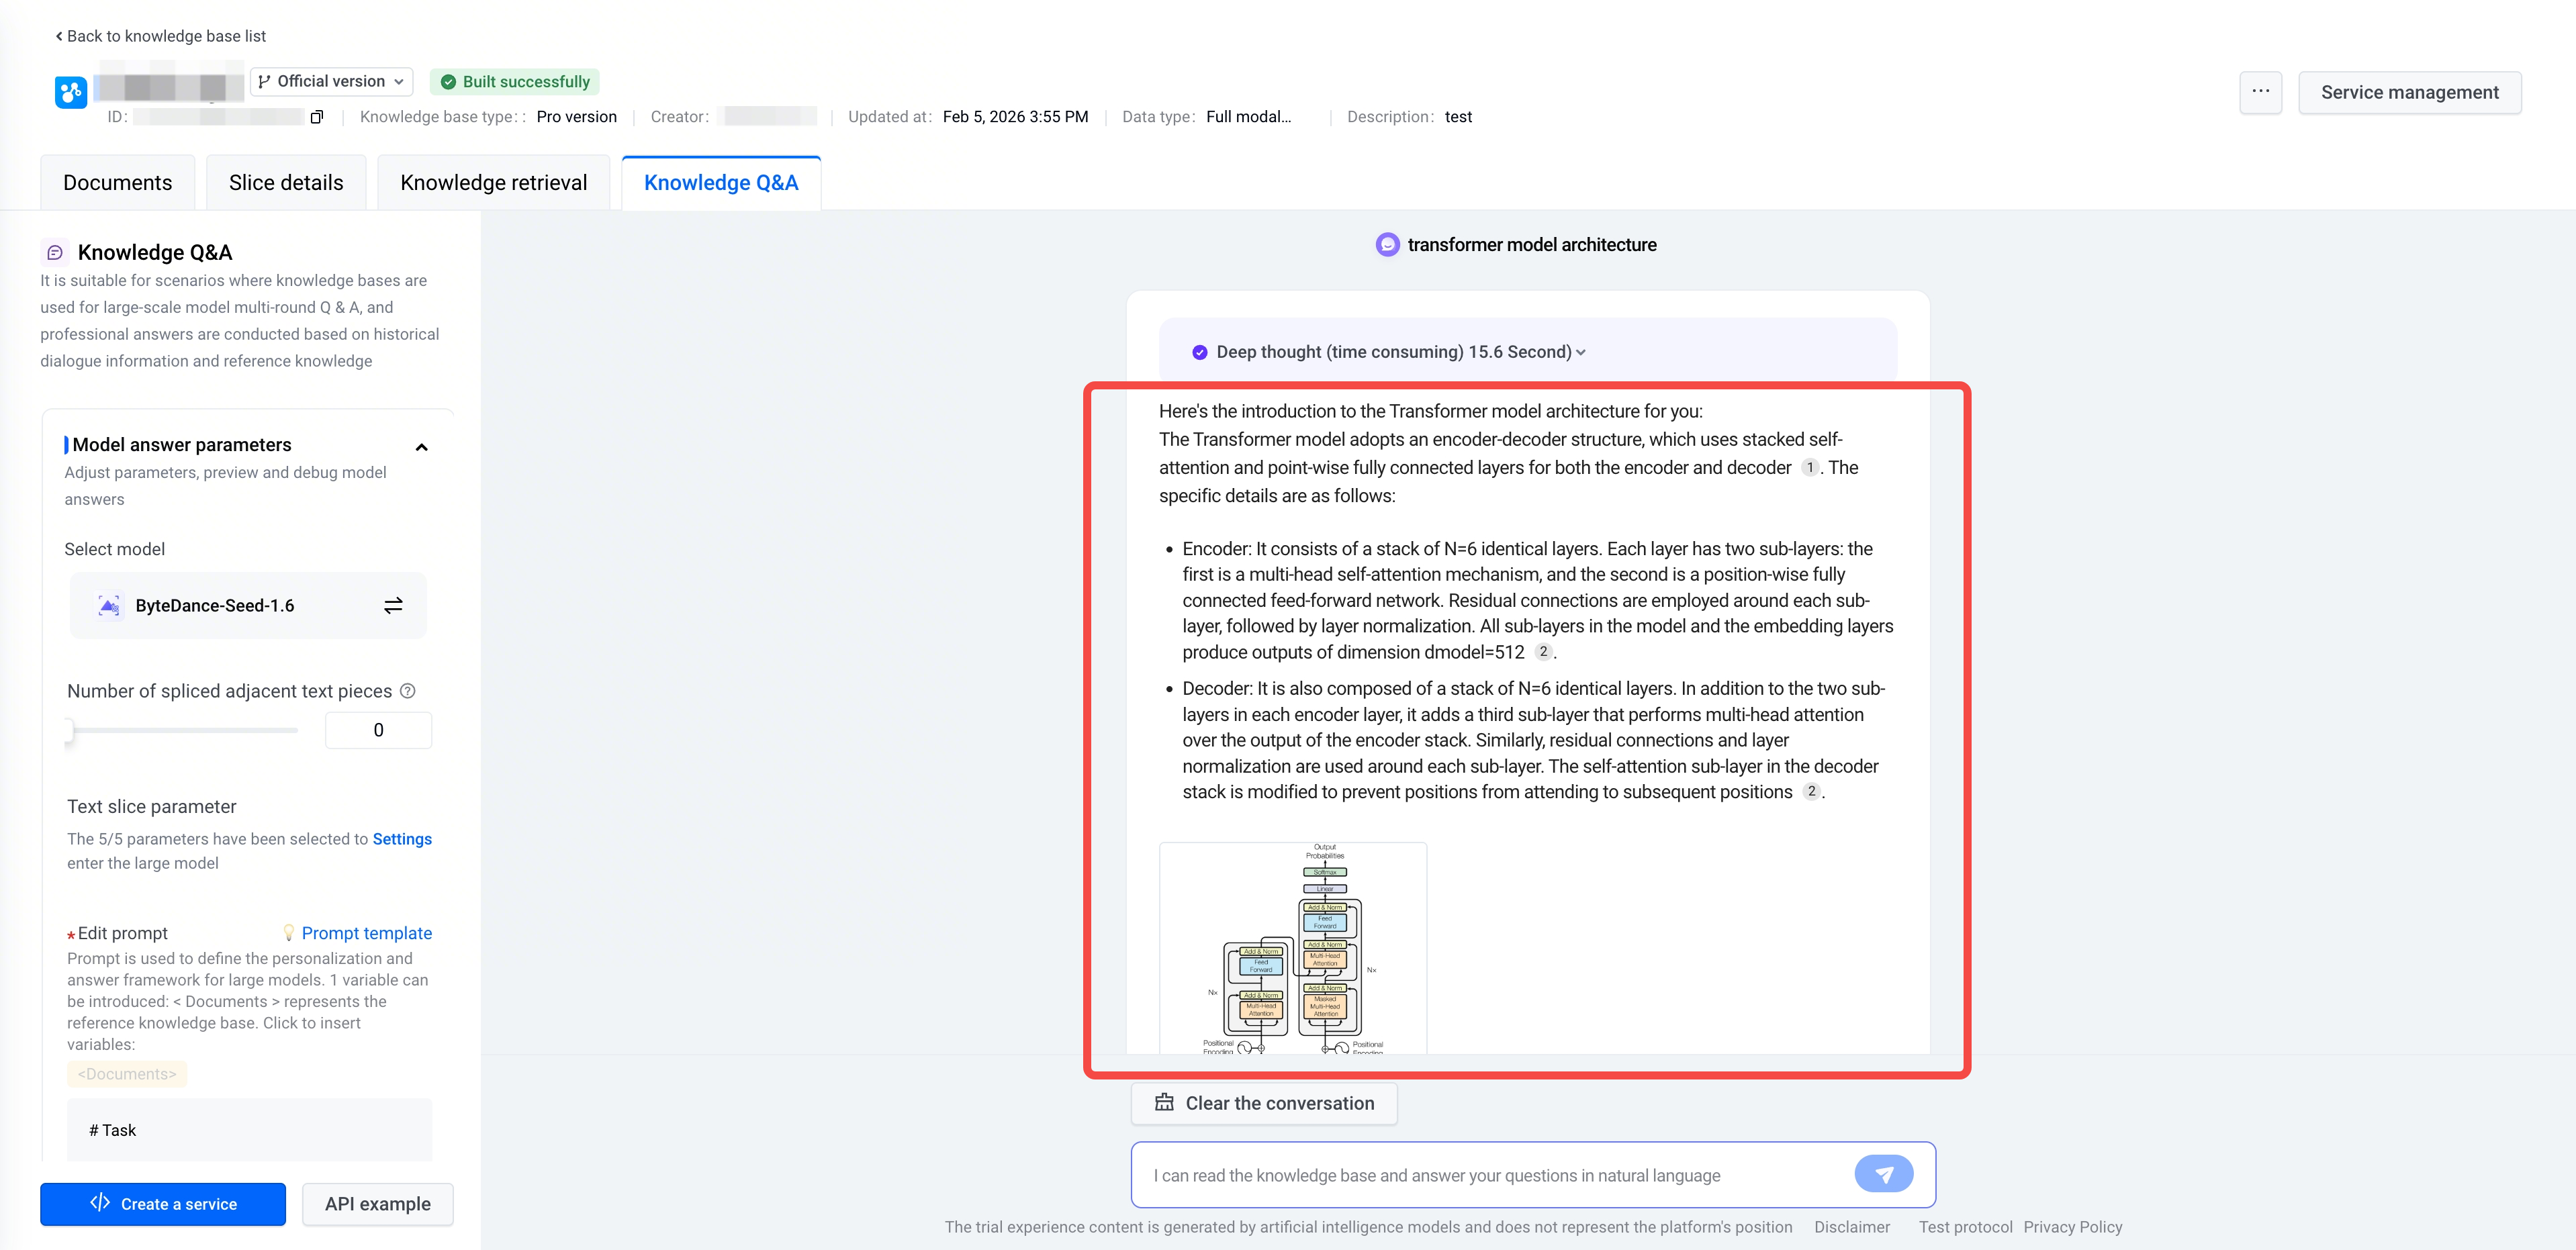The width and height of the screenshot is (2576, 1250).
Task: Open the three-dot more options menu
Action: point(2260,92)
